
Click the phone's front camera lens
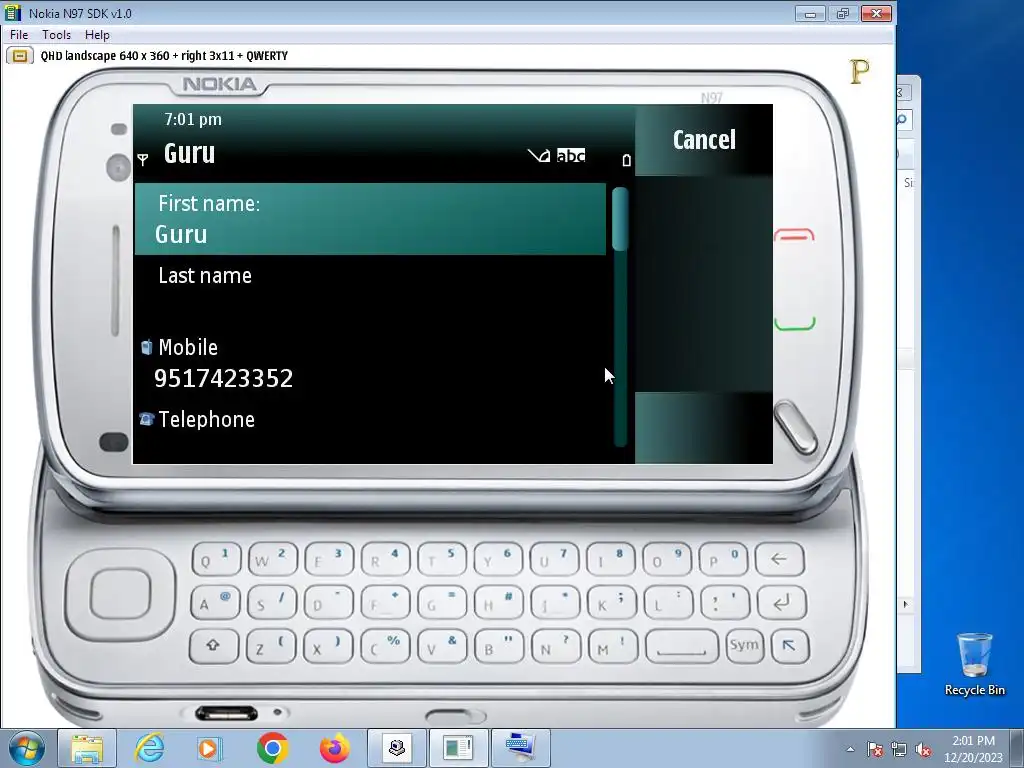point(118,168)
